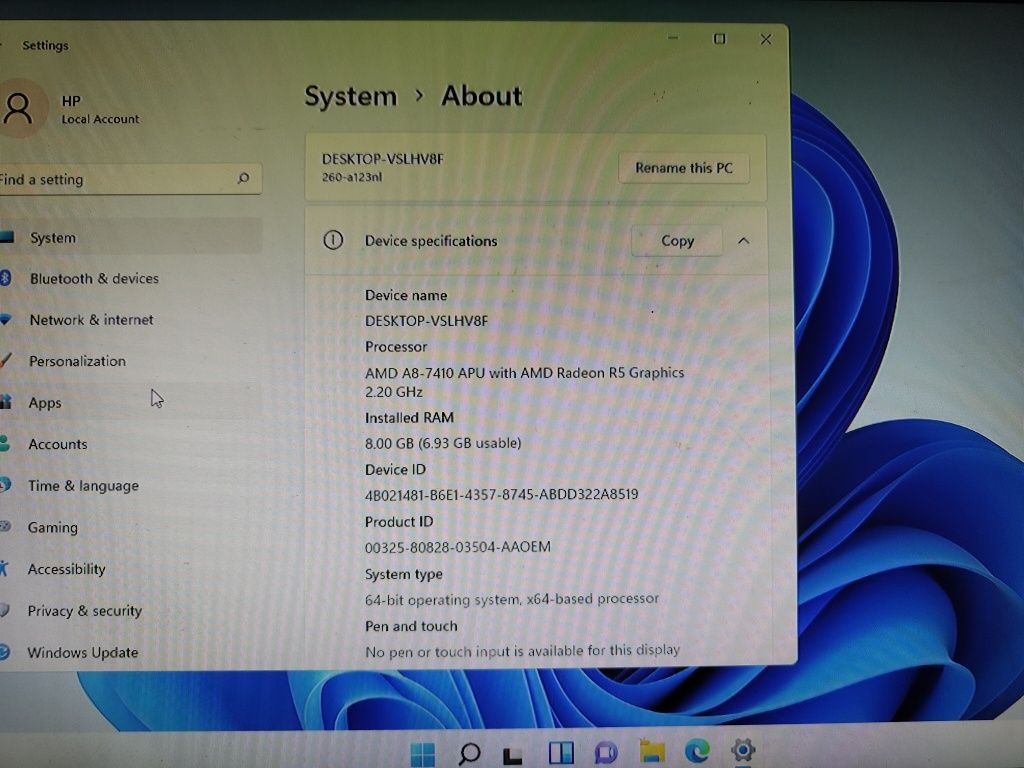This screenshot has width=1024, height=768.
Task: Click Rename this PC button
Action: [x=684, y=168]
